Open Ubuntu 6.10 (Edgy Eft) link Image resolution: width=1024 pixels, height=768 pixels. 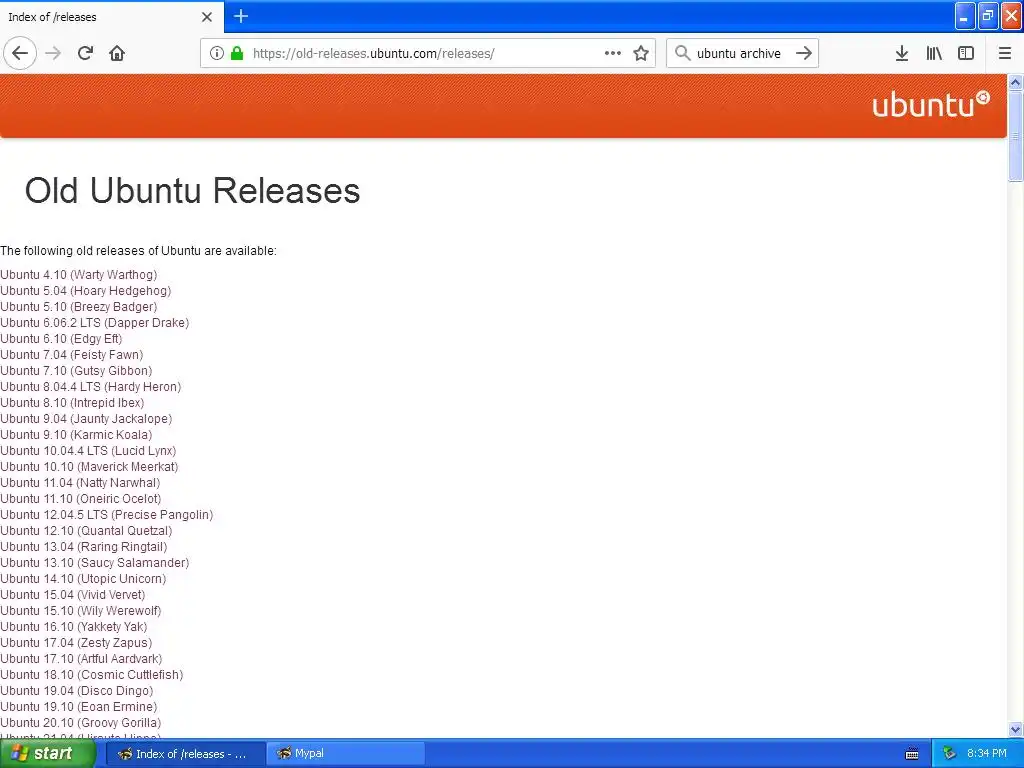click(x=61, y=339)
